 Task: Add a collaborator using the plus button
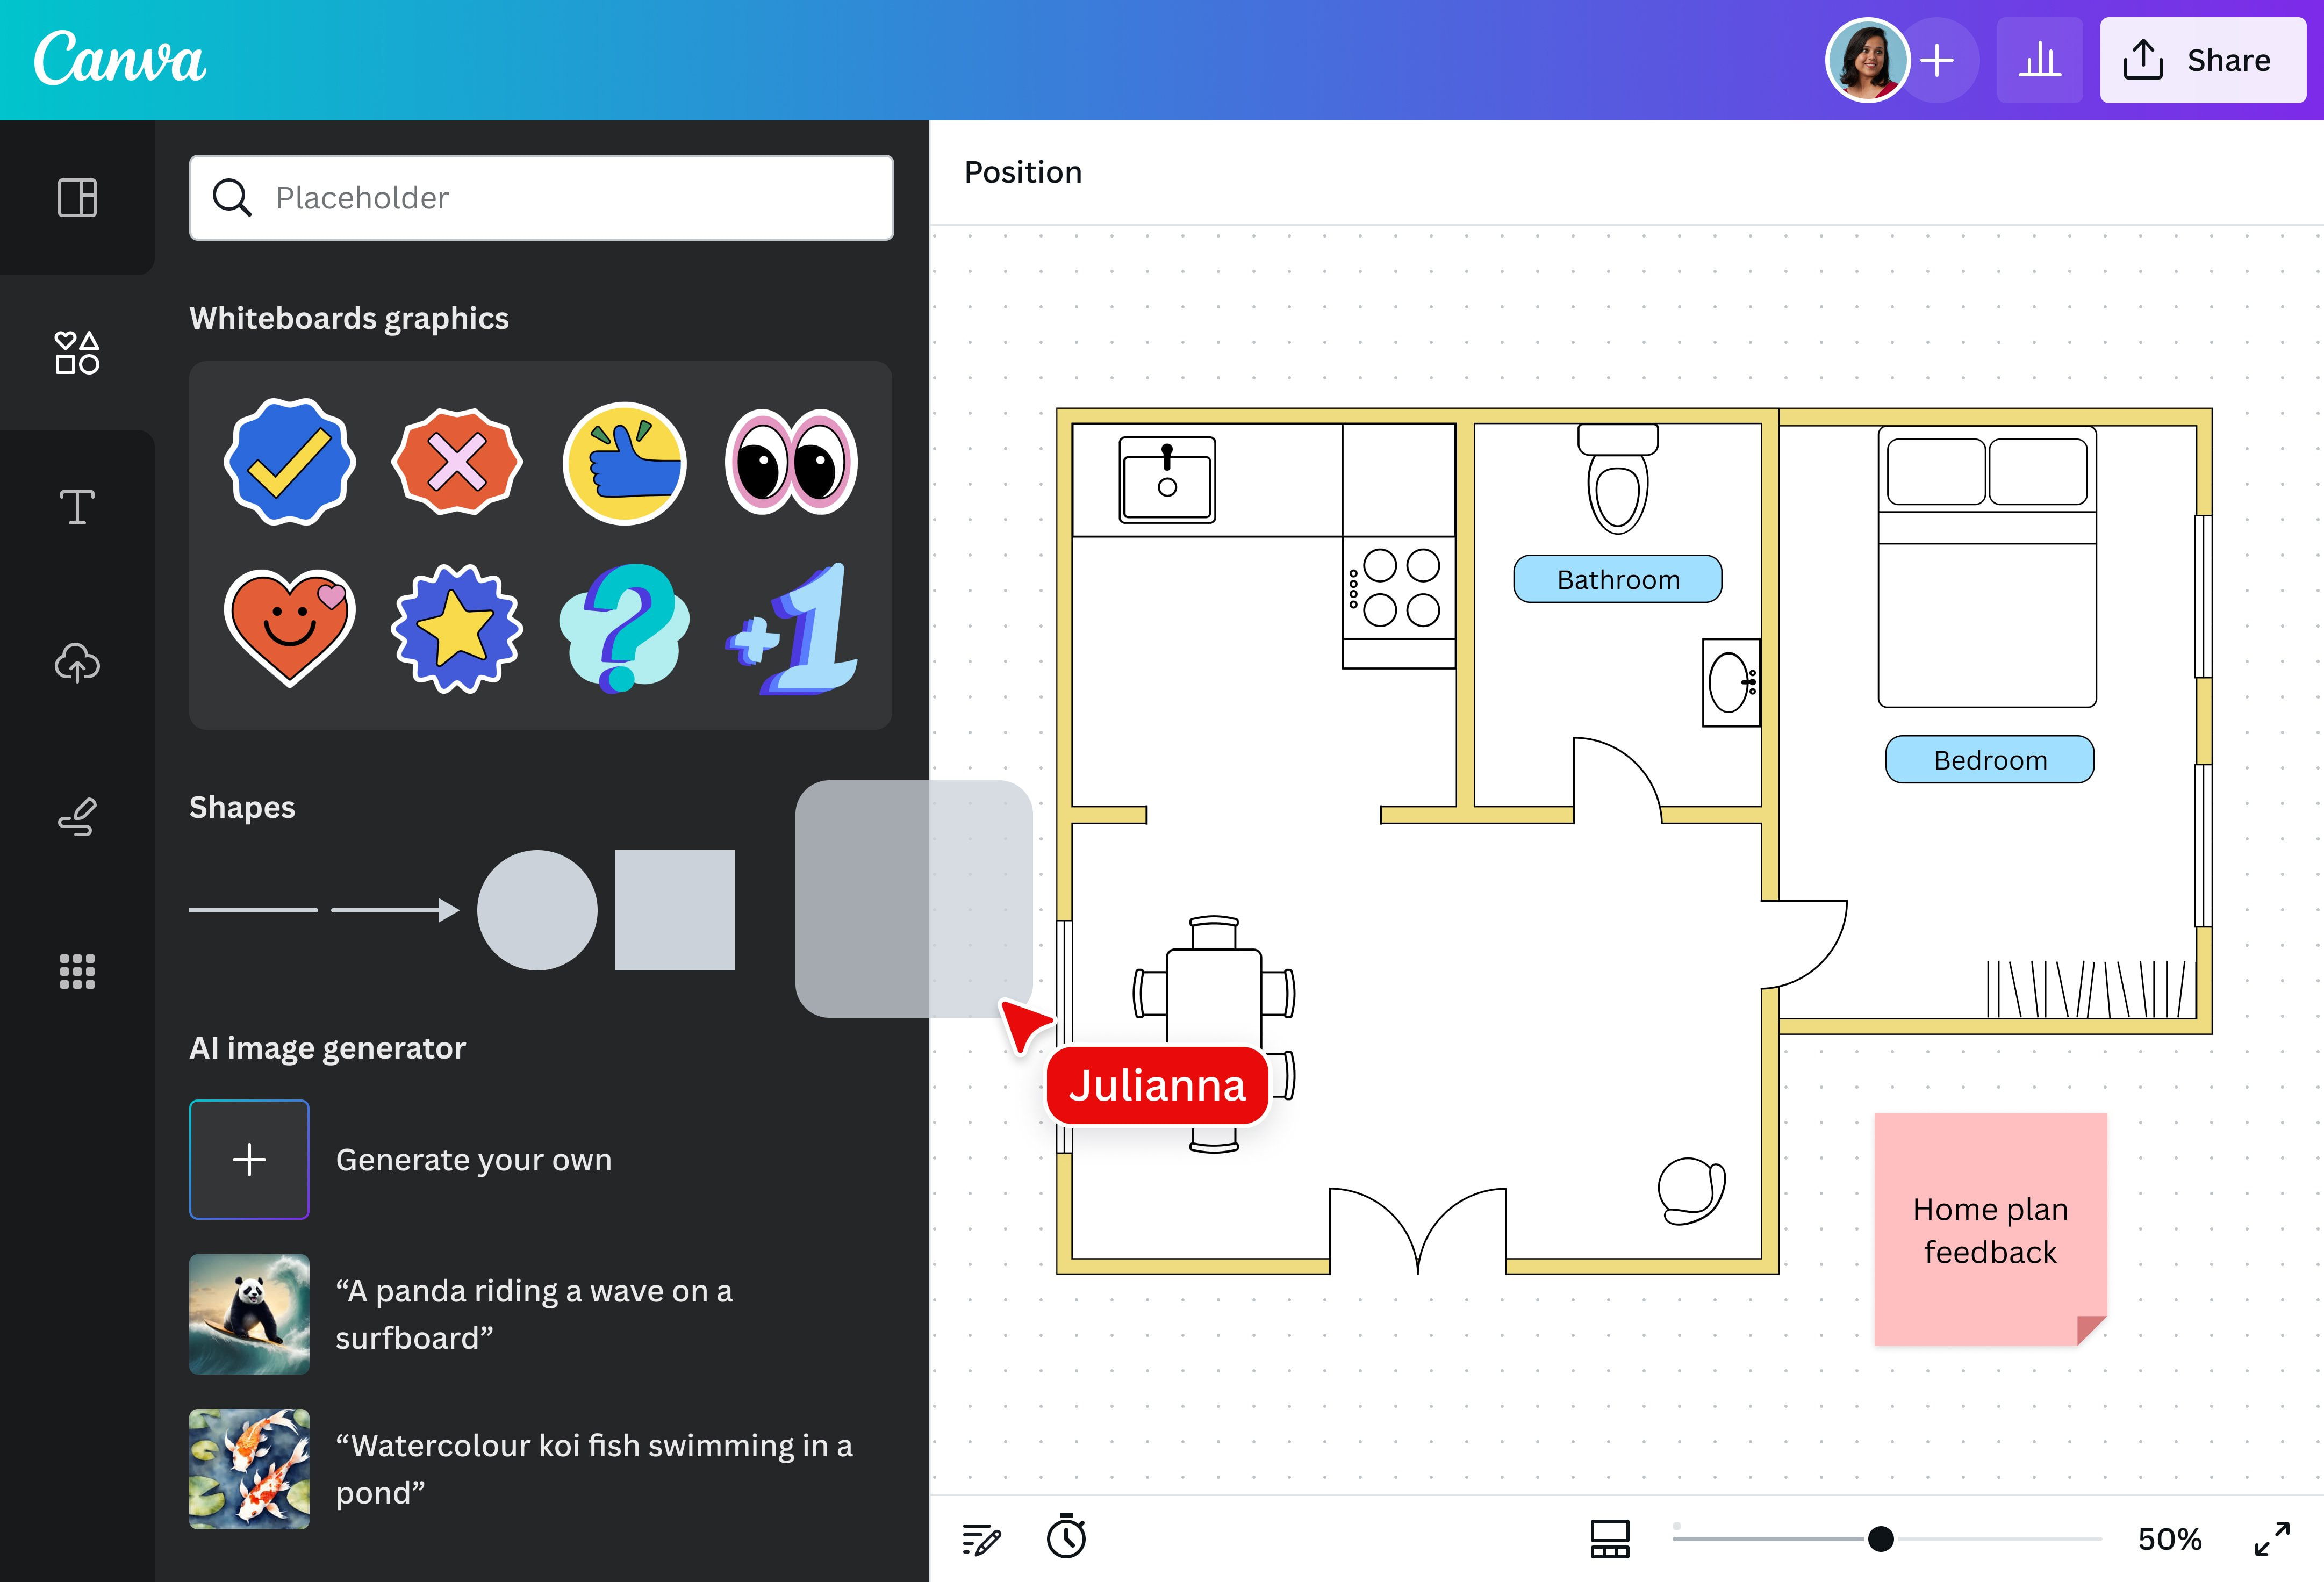pos(1938,60)
